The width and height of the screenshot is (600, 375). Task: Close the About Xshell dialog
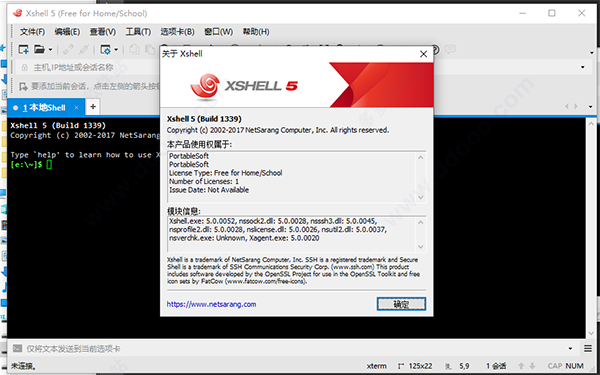423,54
